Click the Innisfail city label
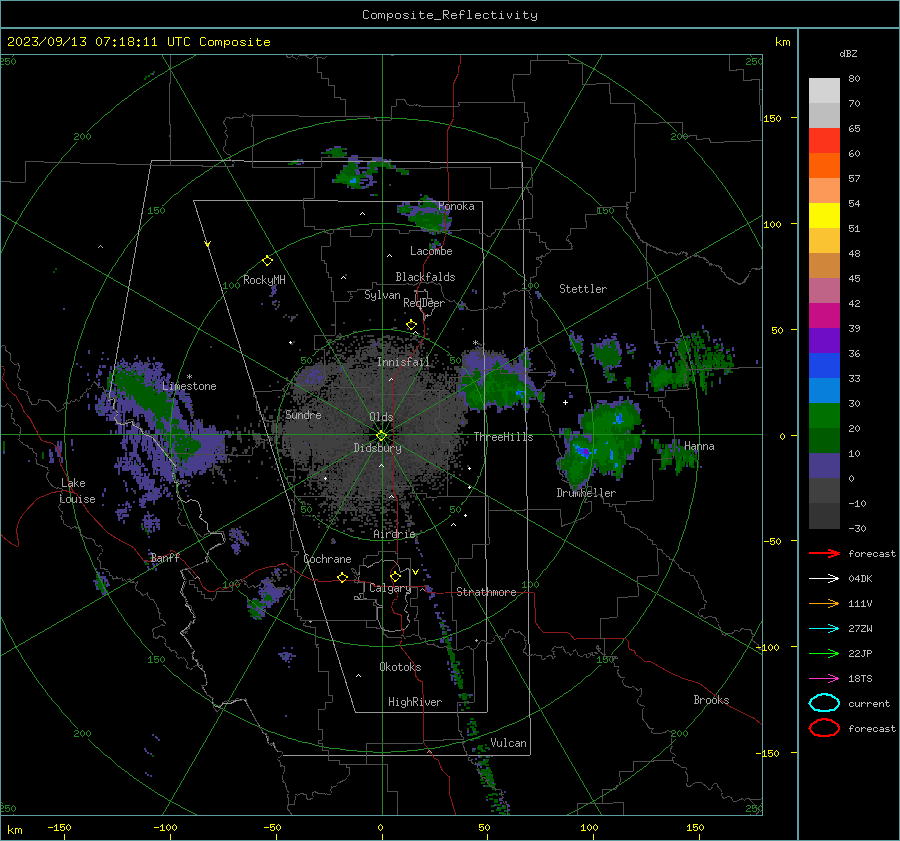The width and height of the screenshot is (900, 841). (x=404, y=362)
